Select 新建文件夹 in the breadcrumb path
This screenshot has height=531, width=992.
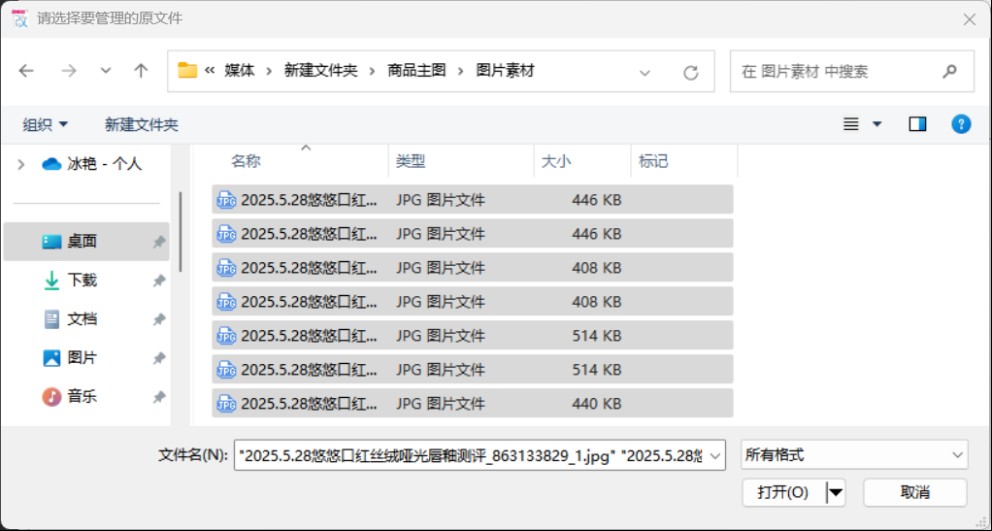click(x=321, y=70)
